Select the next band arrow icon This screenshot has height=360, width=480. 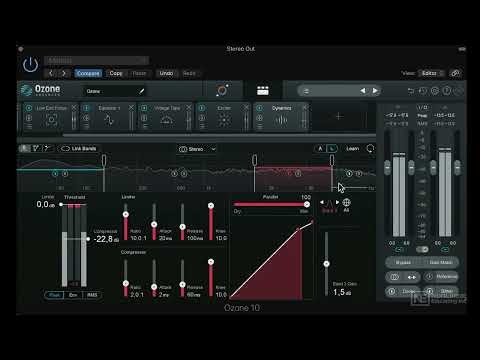point(337,202)
